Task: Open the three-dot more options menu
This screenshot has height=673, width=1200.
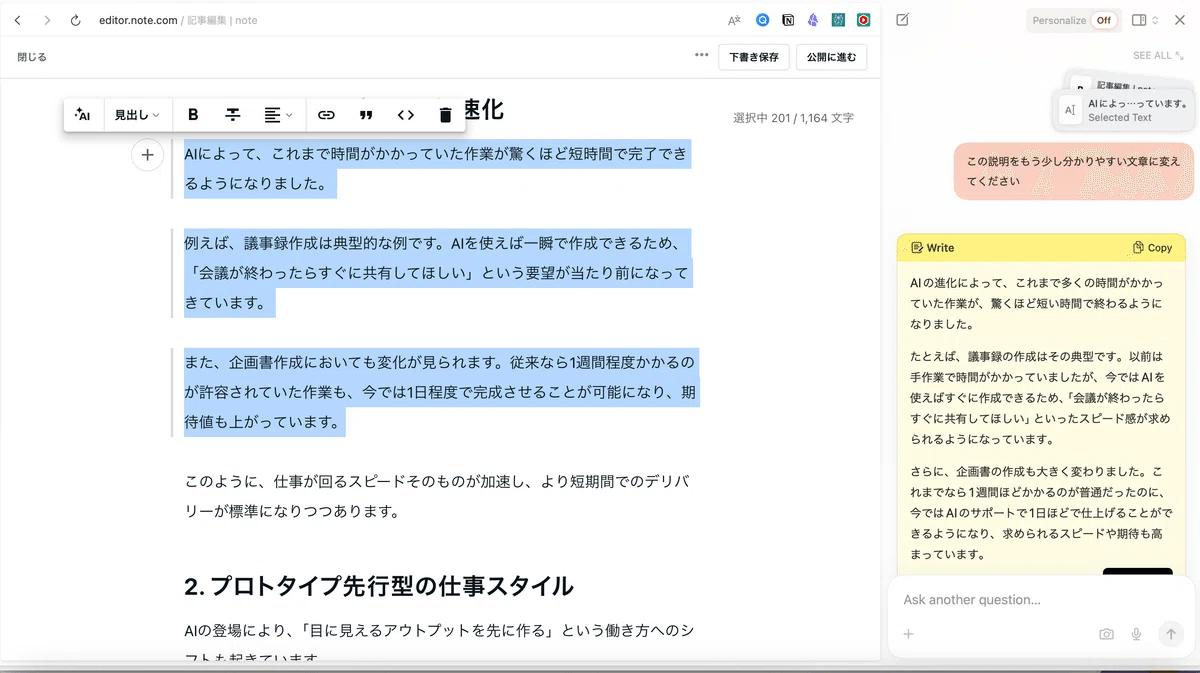Action: point(702,56)
